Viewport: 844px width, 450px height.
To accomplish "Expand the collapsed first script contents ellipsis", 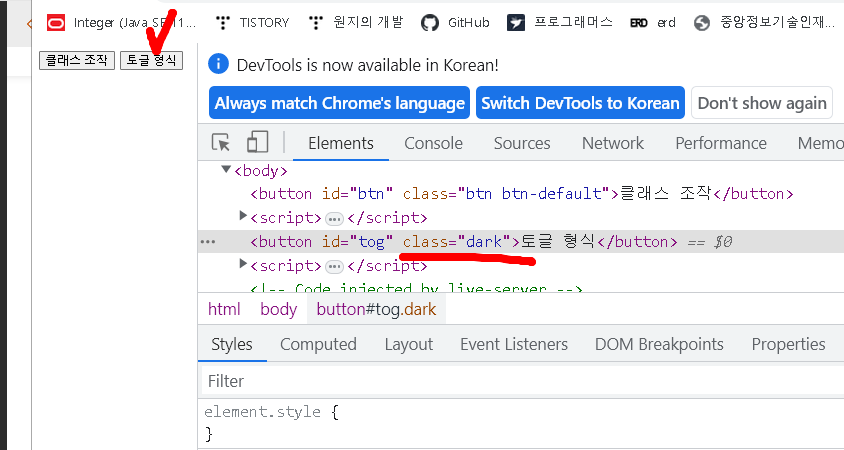I will coord(334,218).
